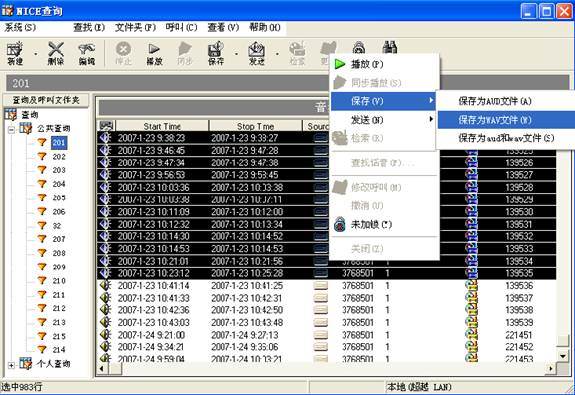Select the row starting 2007-1-23 10:41:33
Screen dimensions: 575x395
point(326,298)
